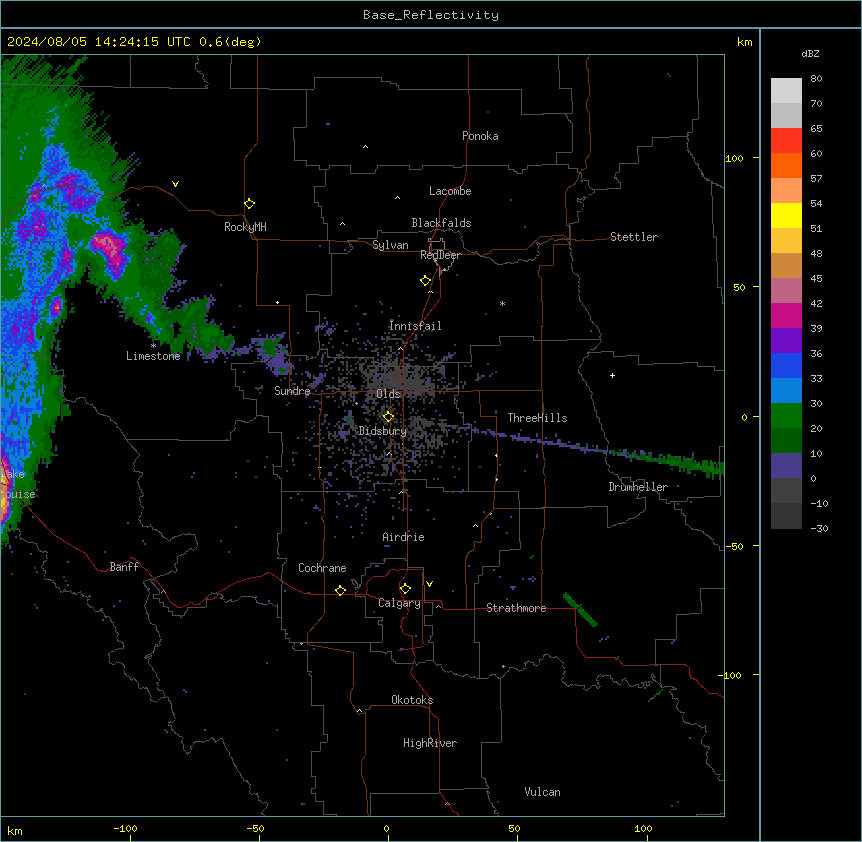Click the 100 km mark on the right axis
The width and height of the screenshot is (862, 842).
point(734,158)
